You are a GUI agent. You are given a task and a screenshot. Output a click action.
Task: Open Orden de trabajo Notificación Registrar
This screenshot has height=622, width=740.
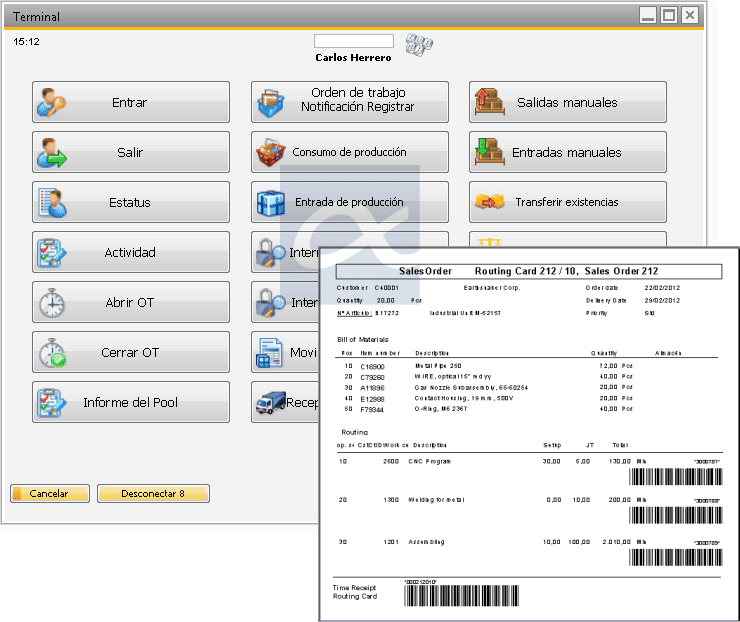coord(349,102)
